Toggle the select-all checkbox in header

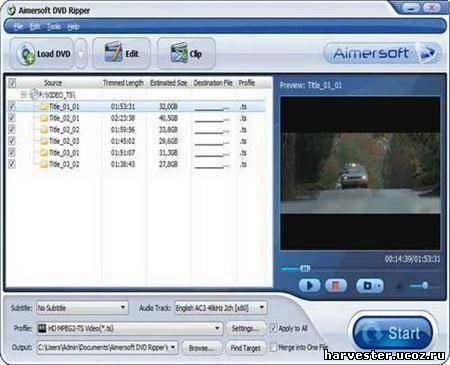pos(12,82)
